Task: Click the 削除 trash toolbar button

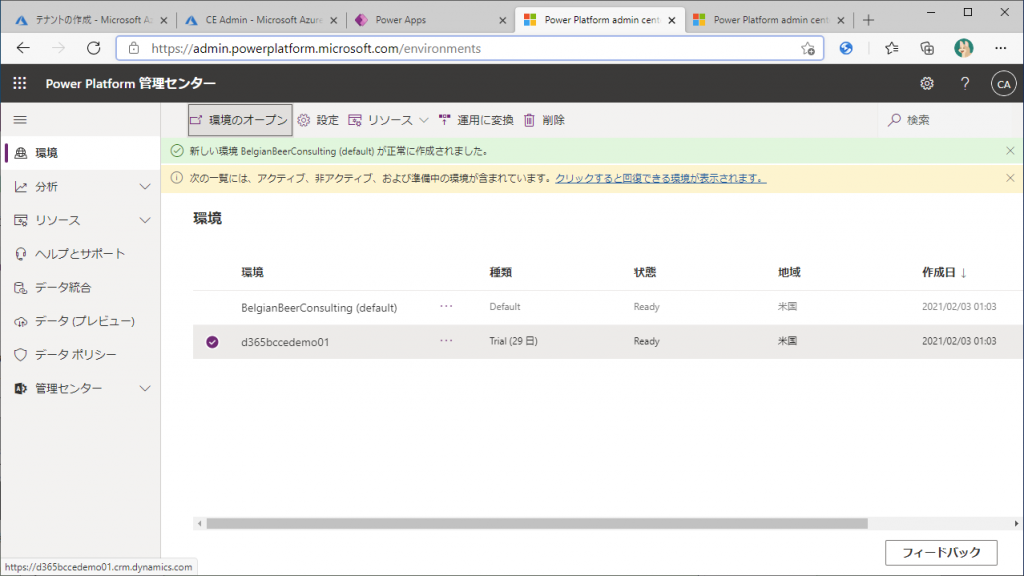Action: pyautogui.click(x=544, y=120)
